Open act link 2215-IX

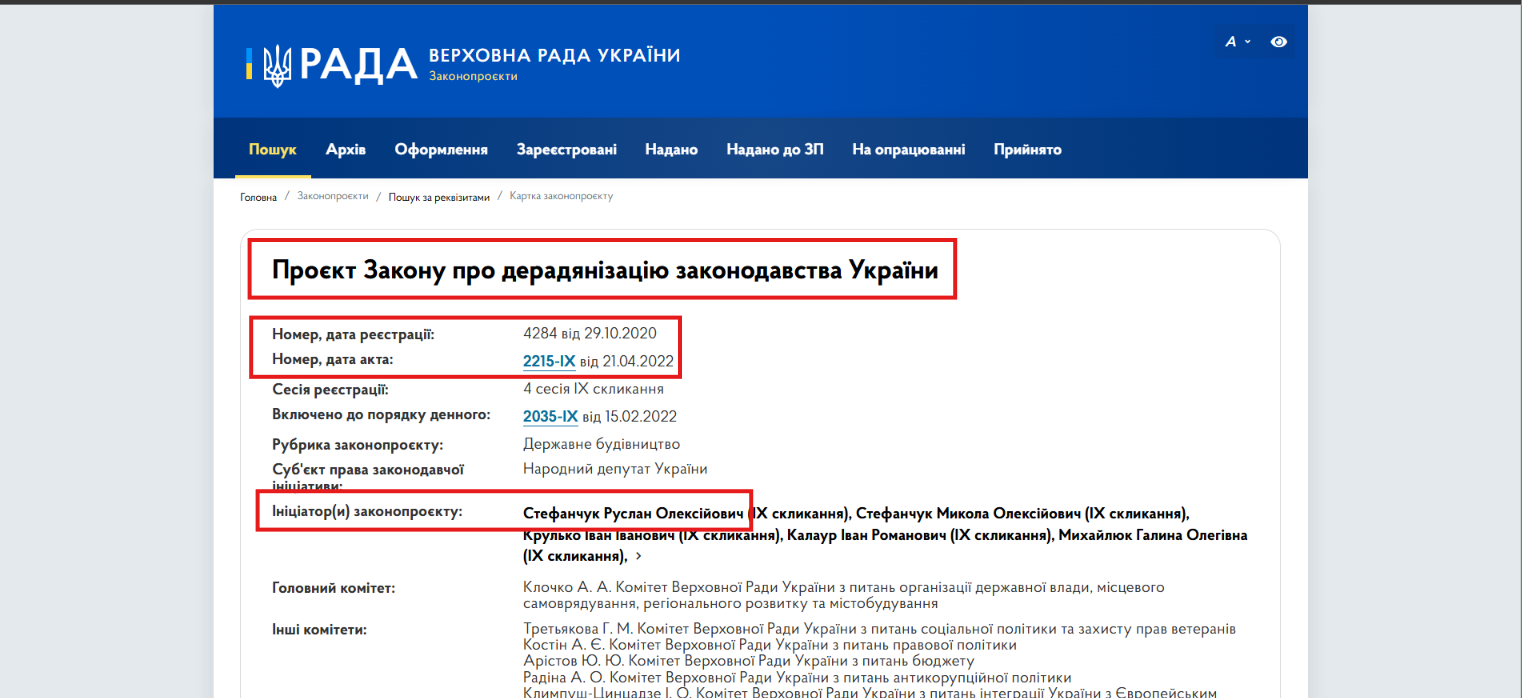(x=549, y=361)
